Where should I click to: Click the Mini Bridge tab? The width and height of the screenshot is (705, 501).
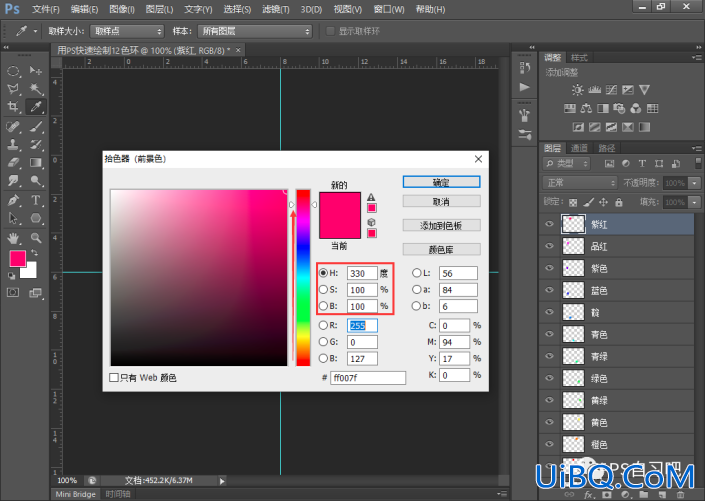[x=76, y=494]
